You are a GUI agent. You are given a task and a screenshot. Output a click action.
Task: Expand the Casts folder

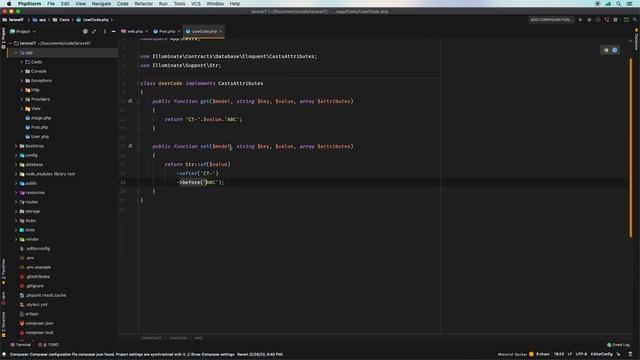click(22, 62)
